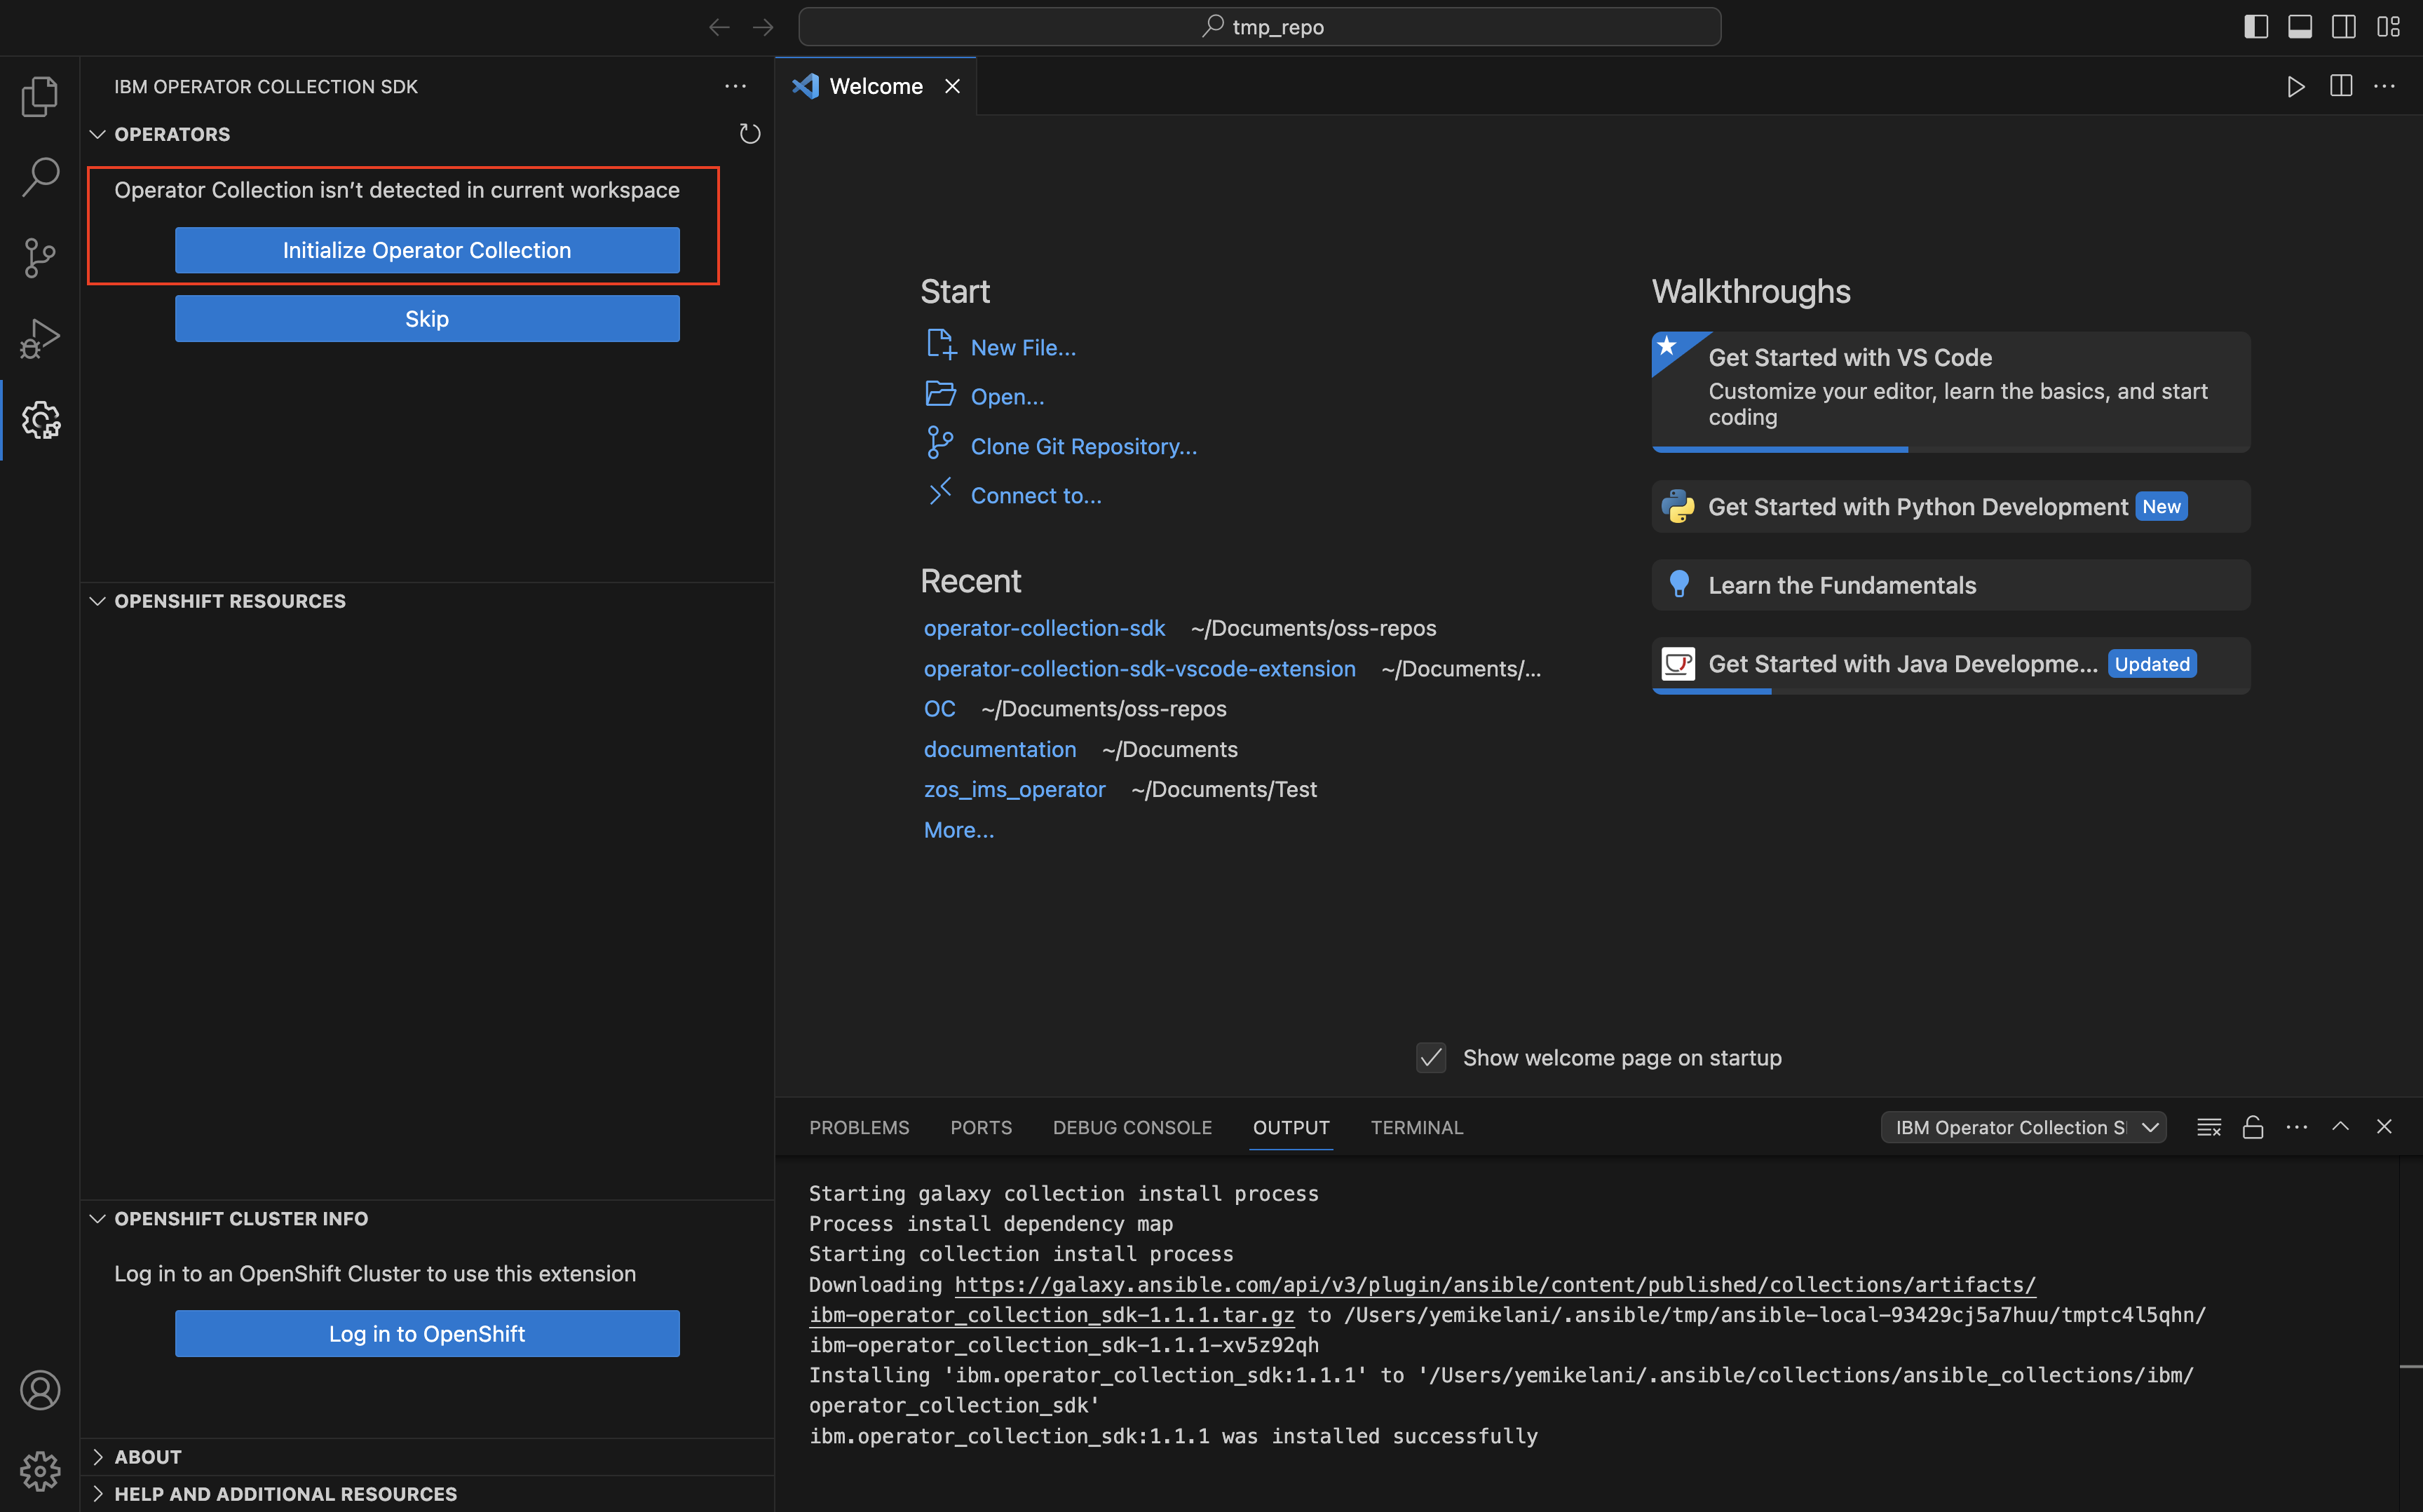Click the Clone Git Repository branch icon
2423x1512 pixels.
pyautogui.click(x=940, y=443)
